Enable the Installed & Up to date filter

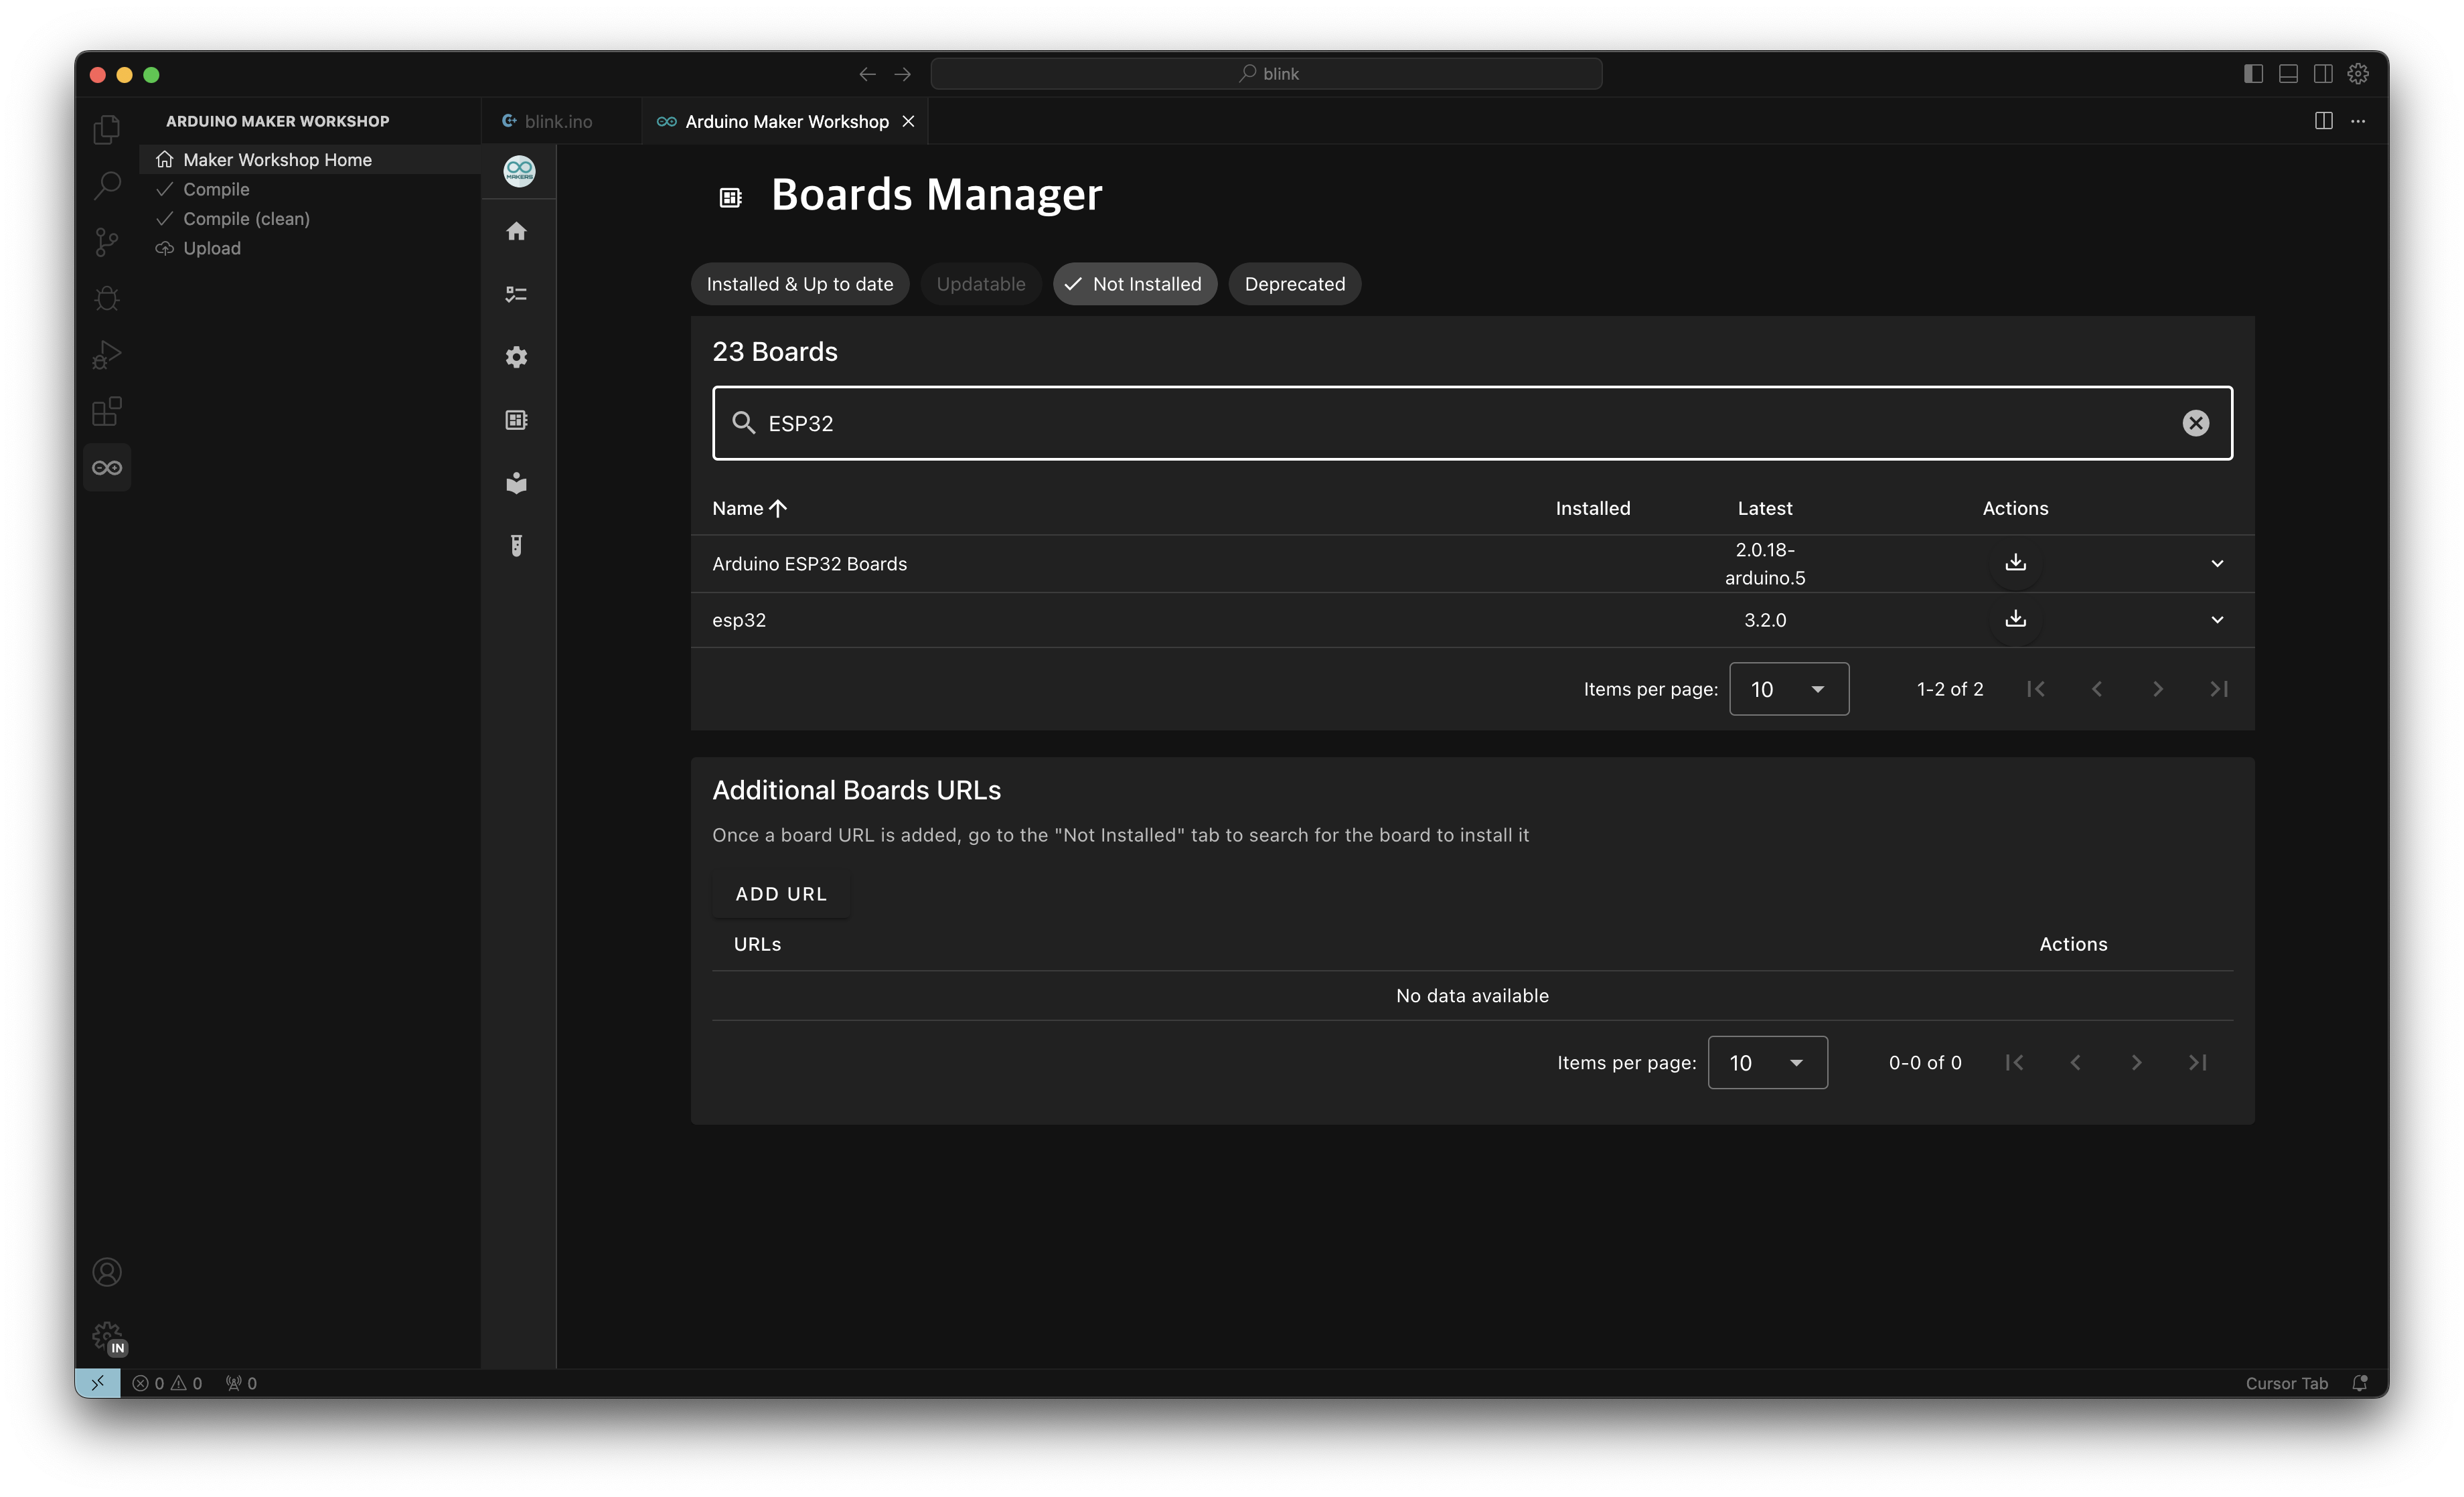(799, 284)
